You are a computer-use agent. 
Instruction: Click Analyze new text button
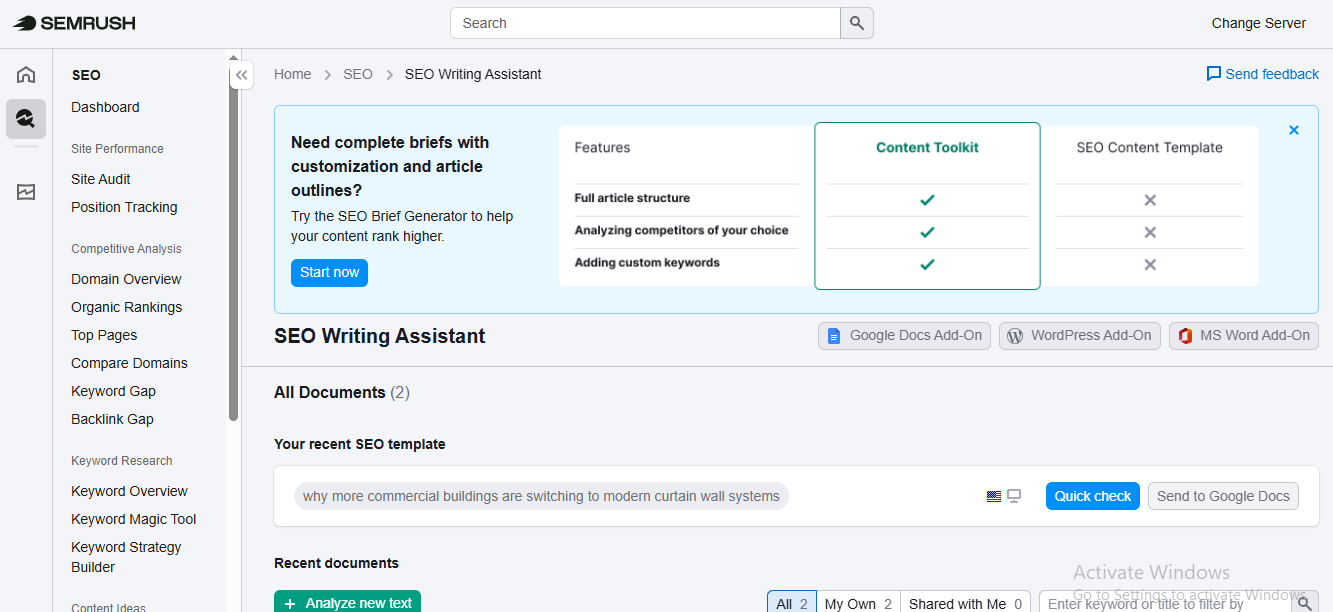click(348, 602)
